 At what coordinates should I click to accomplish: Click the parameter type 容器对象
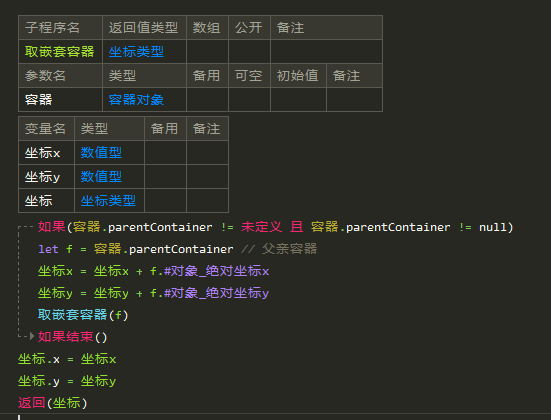point(144,100)
